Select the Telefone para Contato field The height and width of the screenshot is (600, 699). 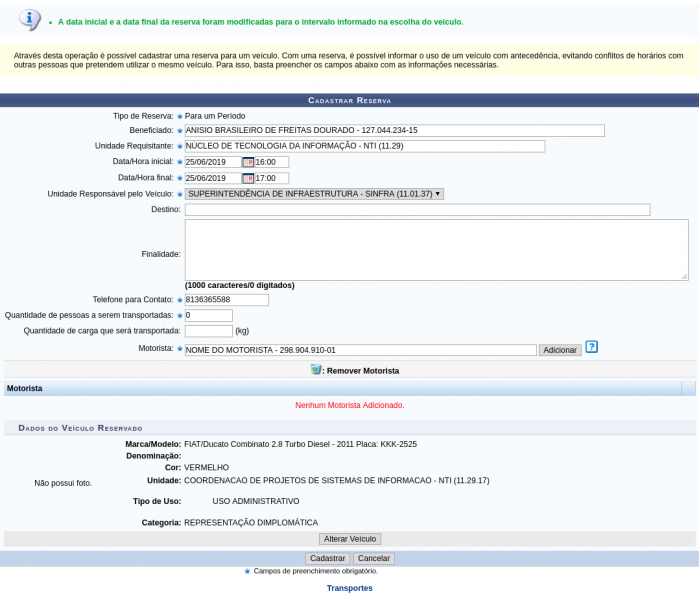[x=226, y=300]
